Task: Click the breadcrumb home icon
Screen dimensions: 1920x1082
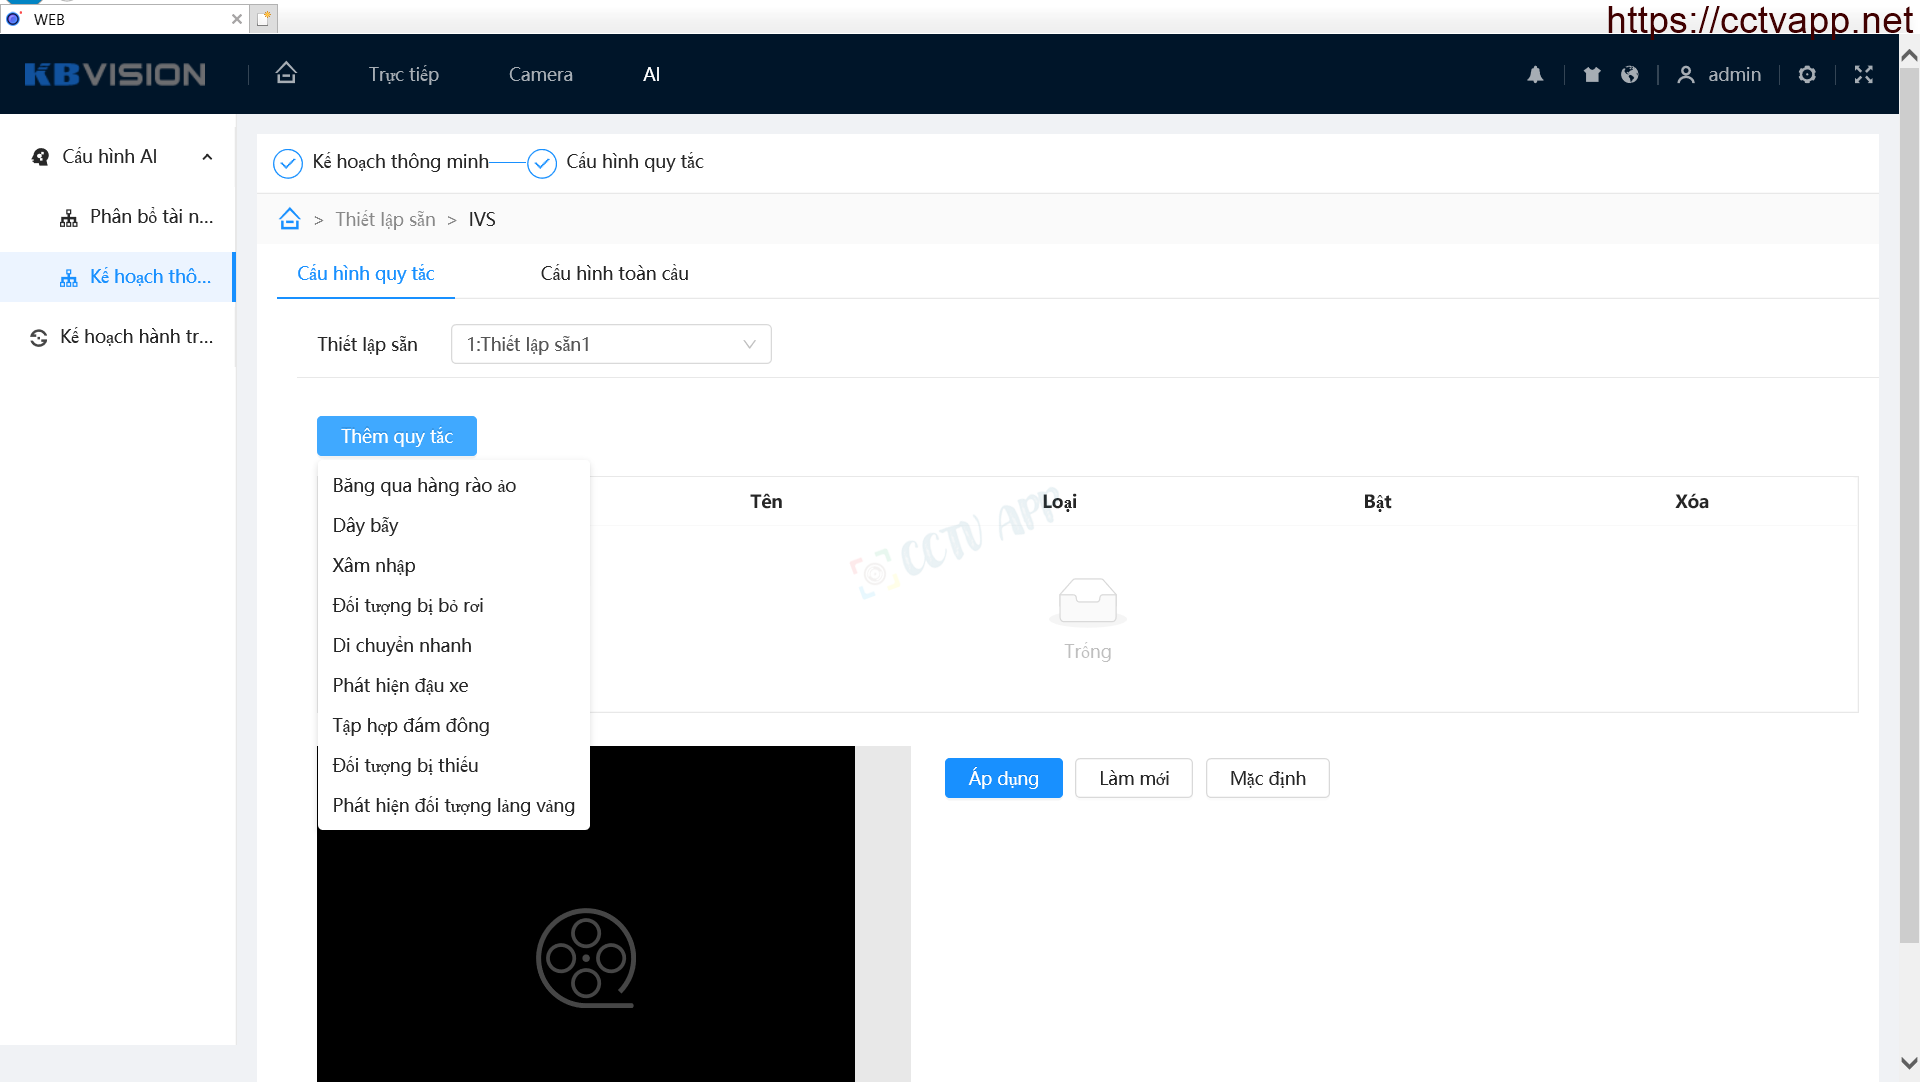Action: pyautogui.click(x=290, y=219)
